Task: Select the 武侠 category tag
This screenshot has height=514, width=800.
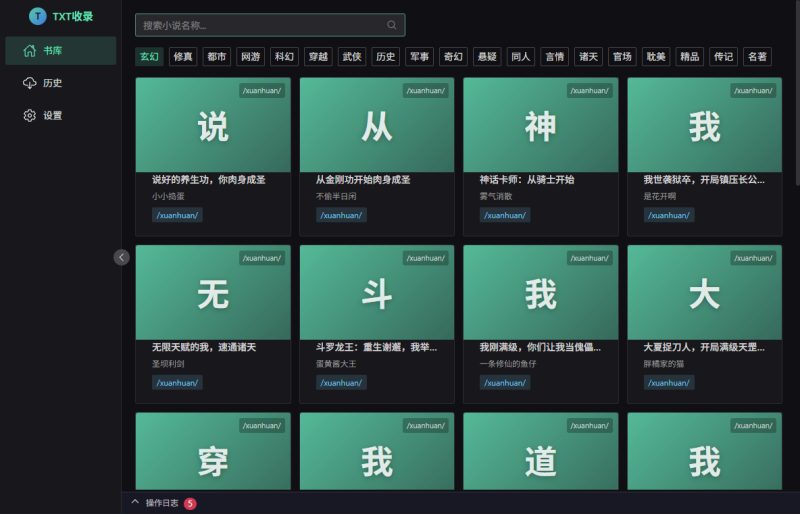Action: (x=351, y=57)
